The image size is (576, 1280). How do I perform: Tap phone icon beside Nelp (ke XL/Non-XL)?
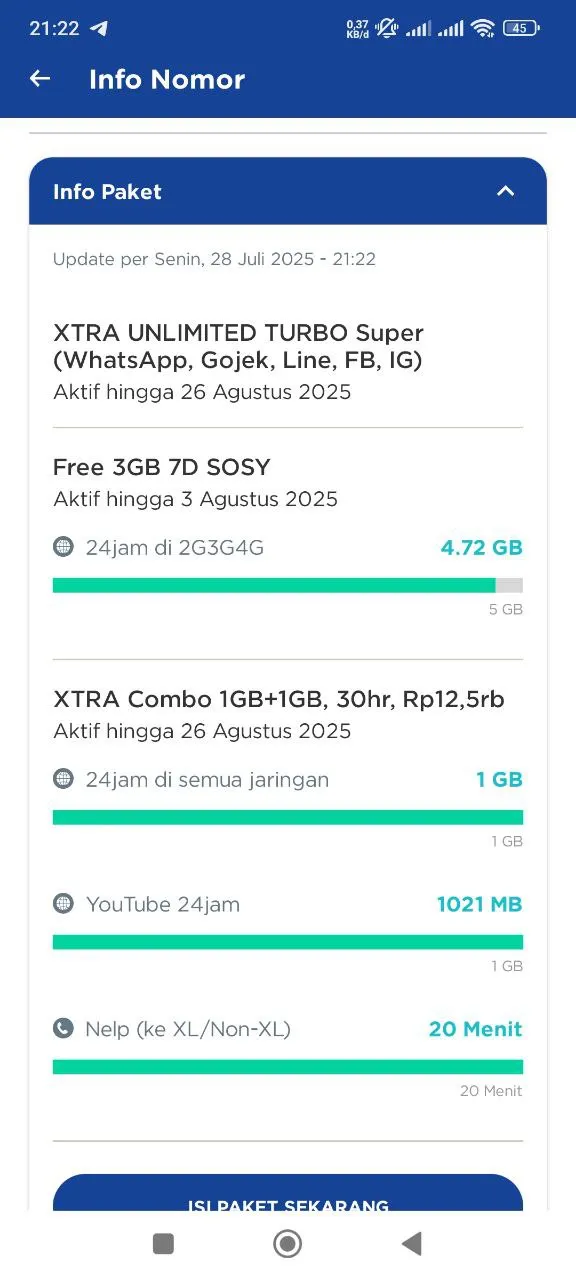pyautogui.click(x=63, y=1028)
